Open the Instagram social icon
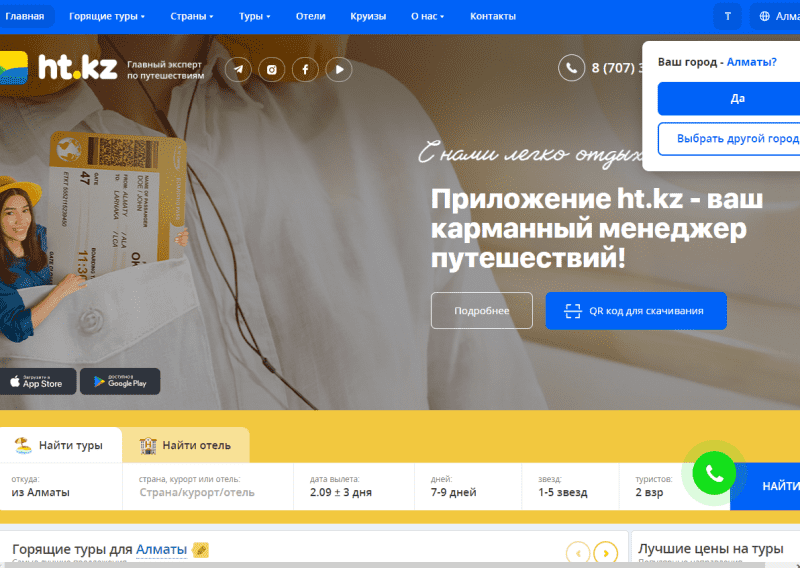The image size is (800, 568). [x=271, y=69]
